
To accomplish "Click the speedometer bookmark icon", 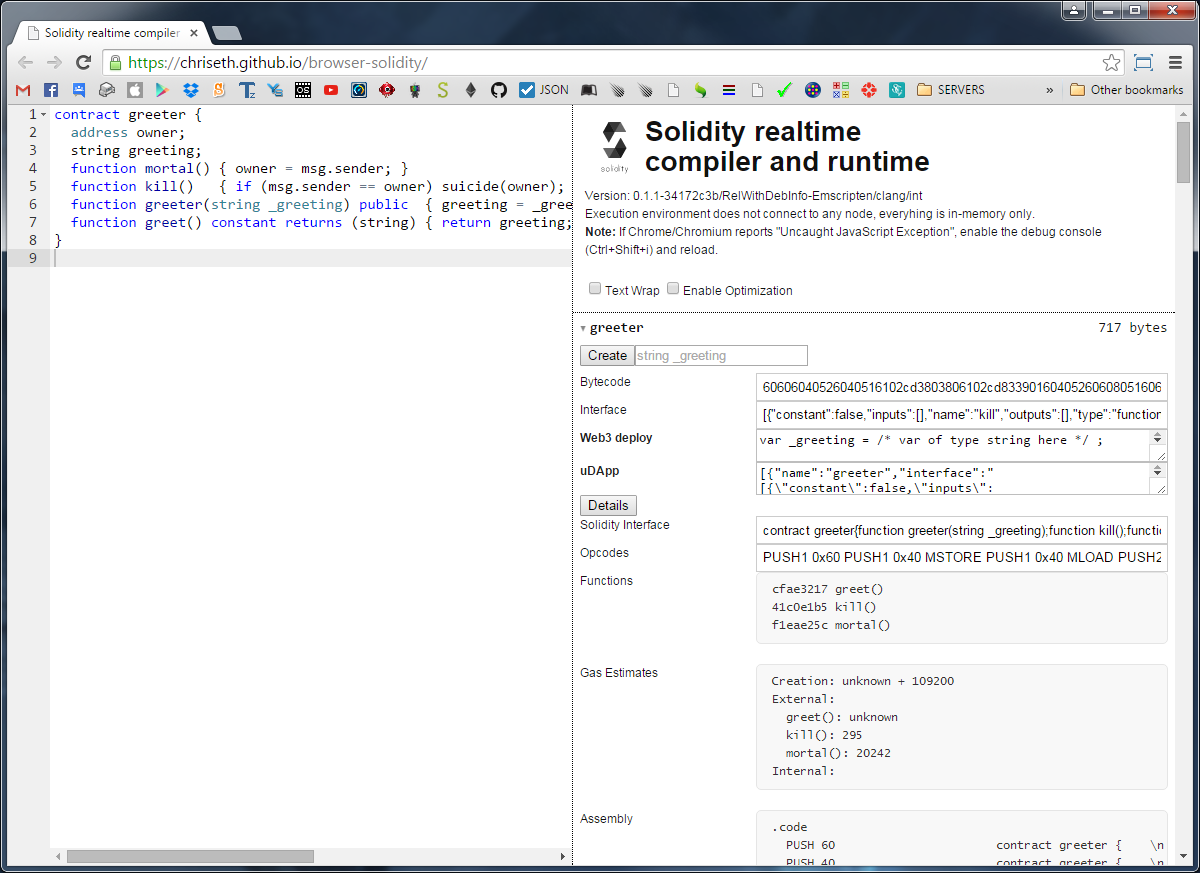I will 359,90.
